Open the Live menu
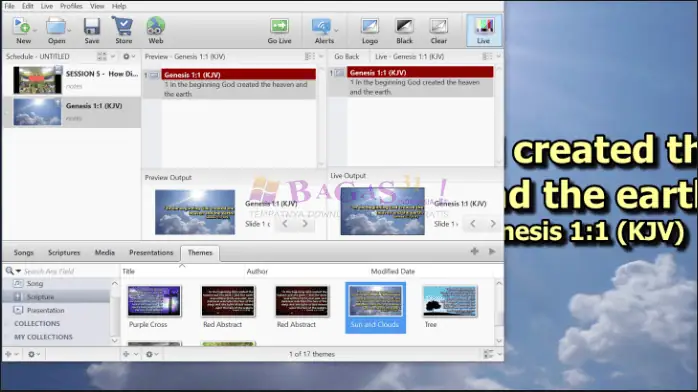This screenshot has width=698, height=392. pos(47,6)
